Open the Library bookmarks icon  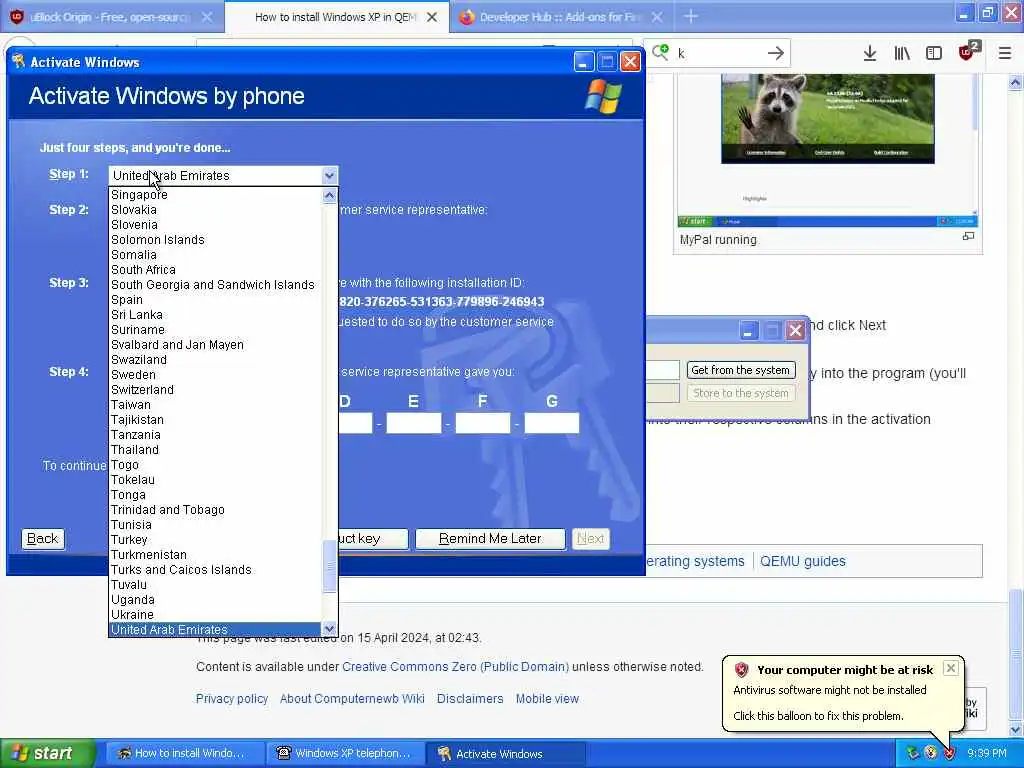(902, 53)
